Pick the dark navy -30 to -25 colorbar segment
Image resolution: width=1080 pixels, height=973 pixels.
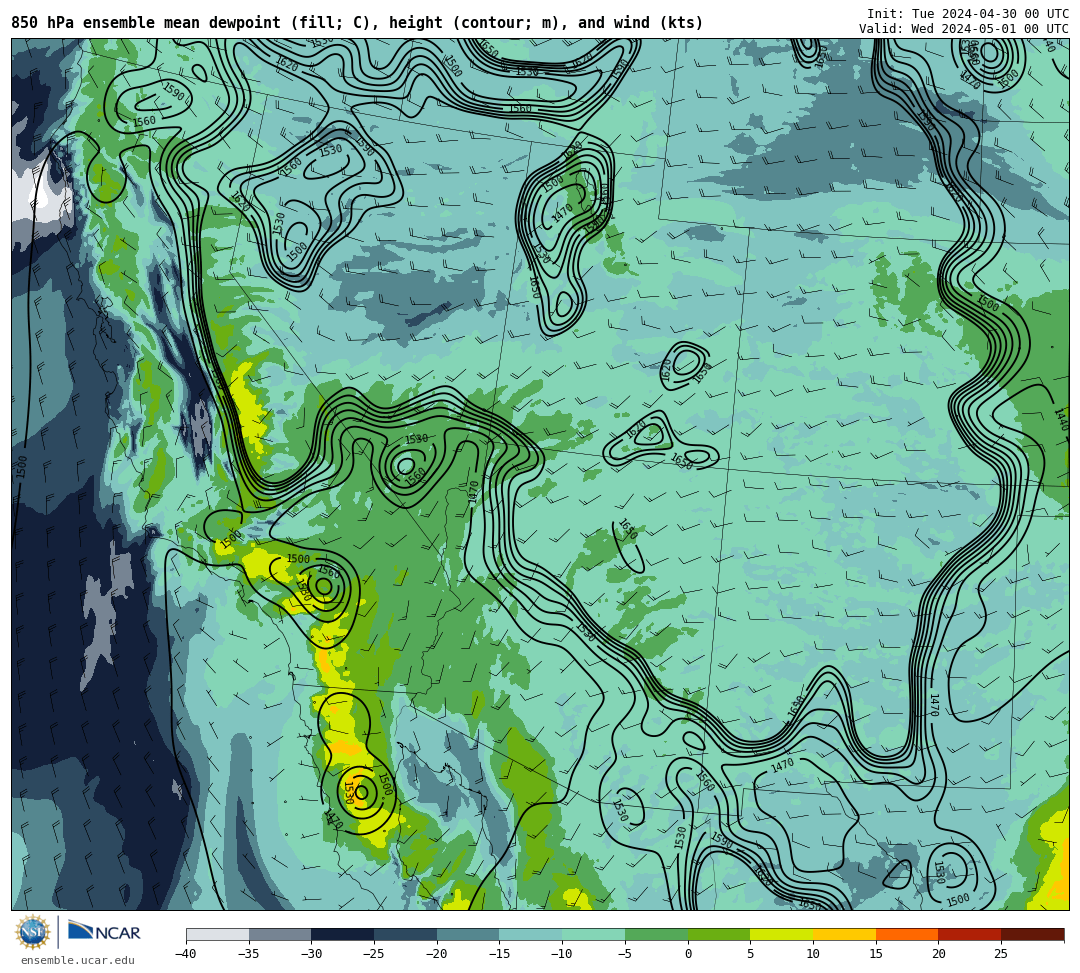click(x=343, y=934)
